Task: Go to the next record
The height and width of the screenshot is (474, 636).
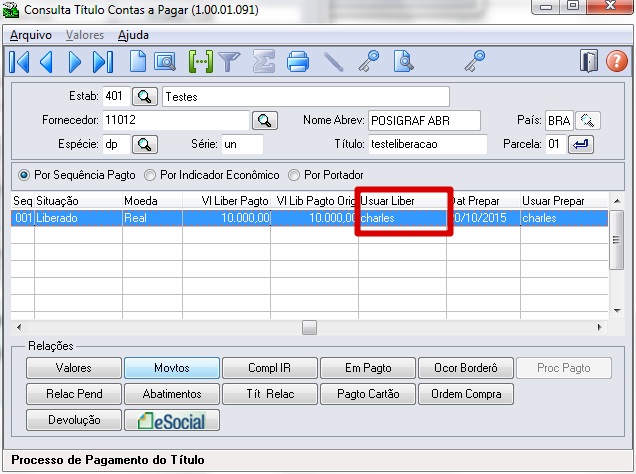Action: pyautogui.click(x=74, y=62)
